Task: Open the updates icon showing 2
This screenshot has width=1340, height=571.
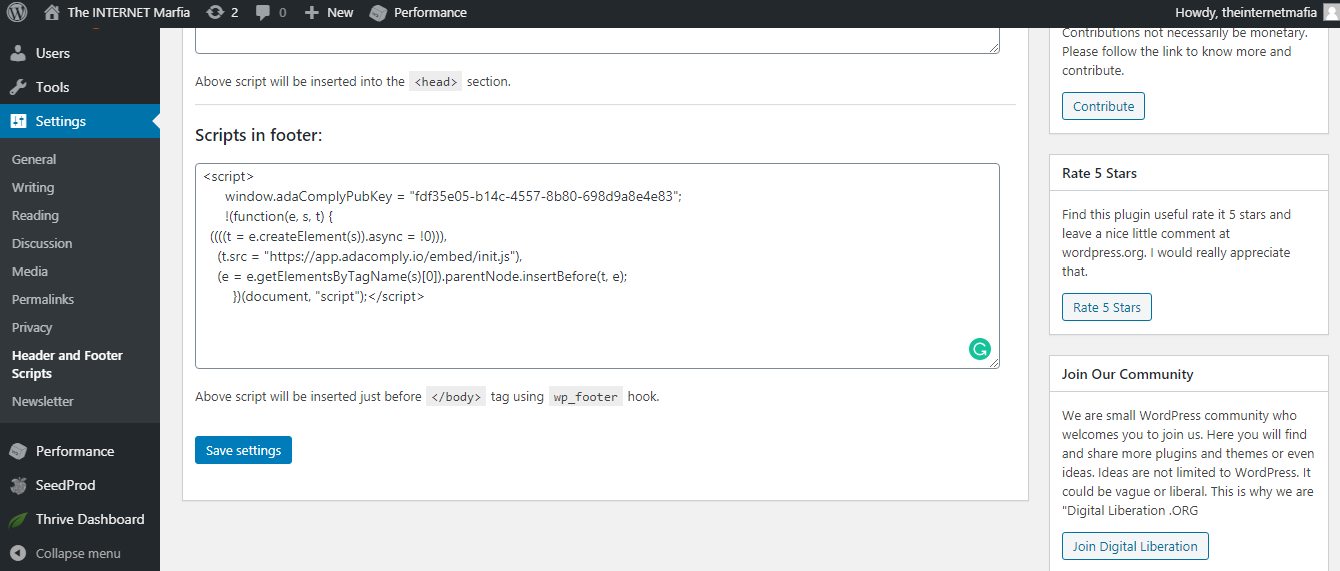Action: click(215, 13)
